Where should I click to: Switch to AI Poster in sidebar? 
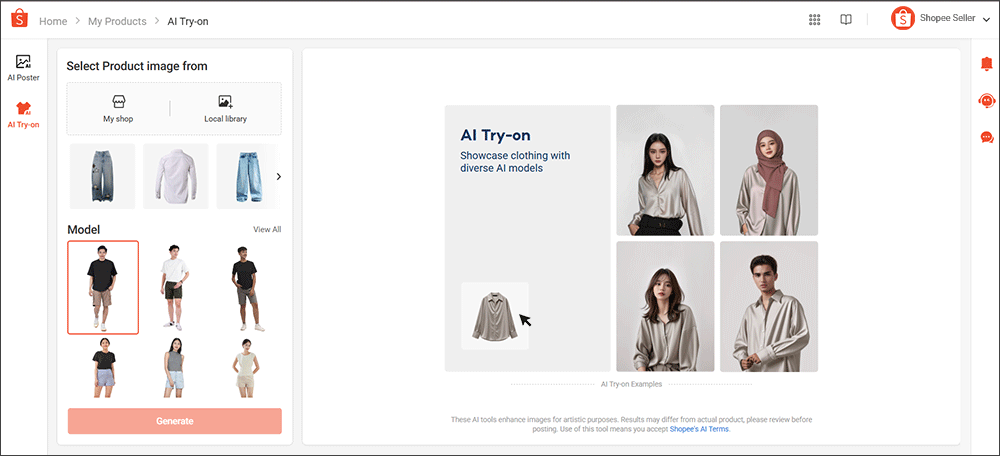tap(24, 68)
